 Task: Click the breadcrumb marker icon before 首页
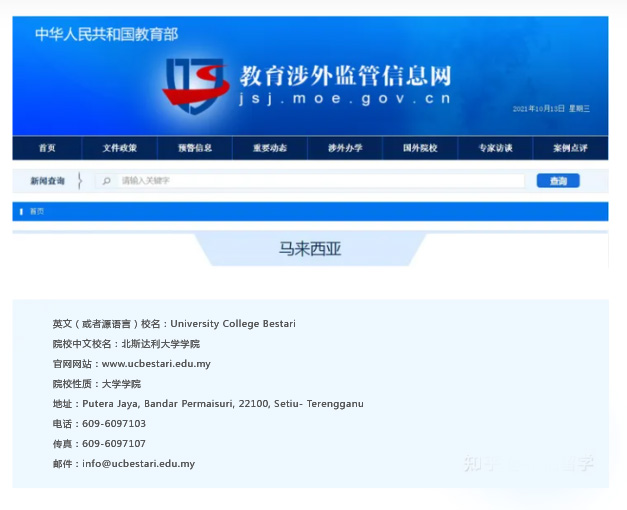[x=22, y=211]
